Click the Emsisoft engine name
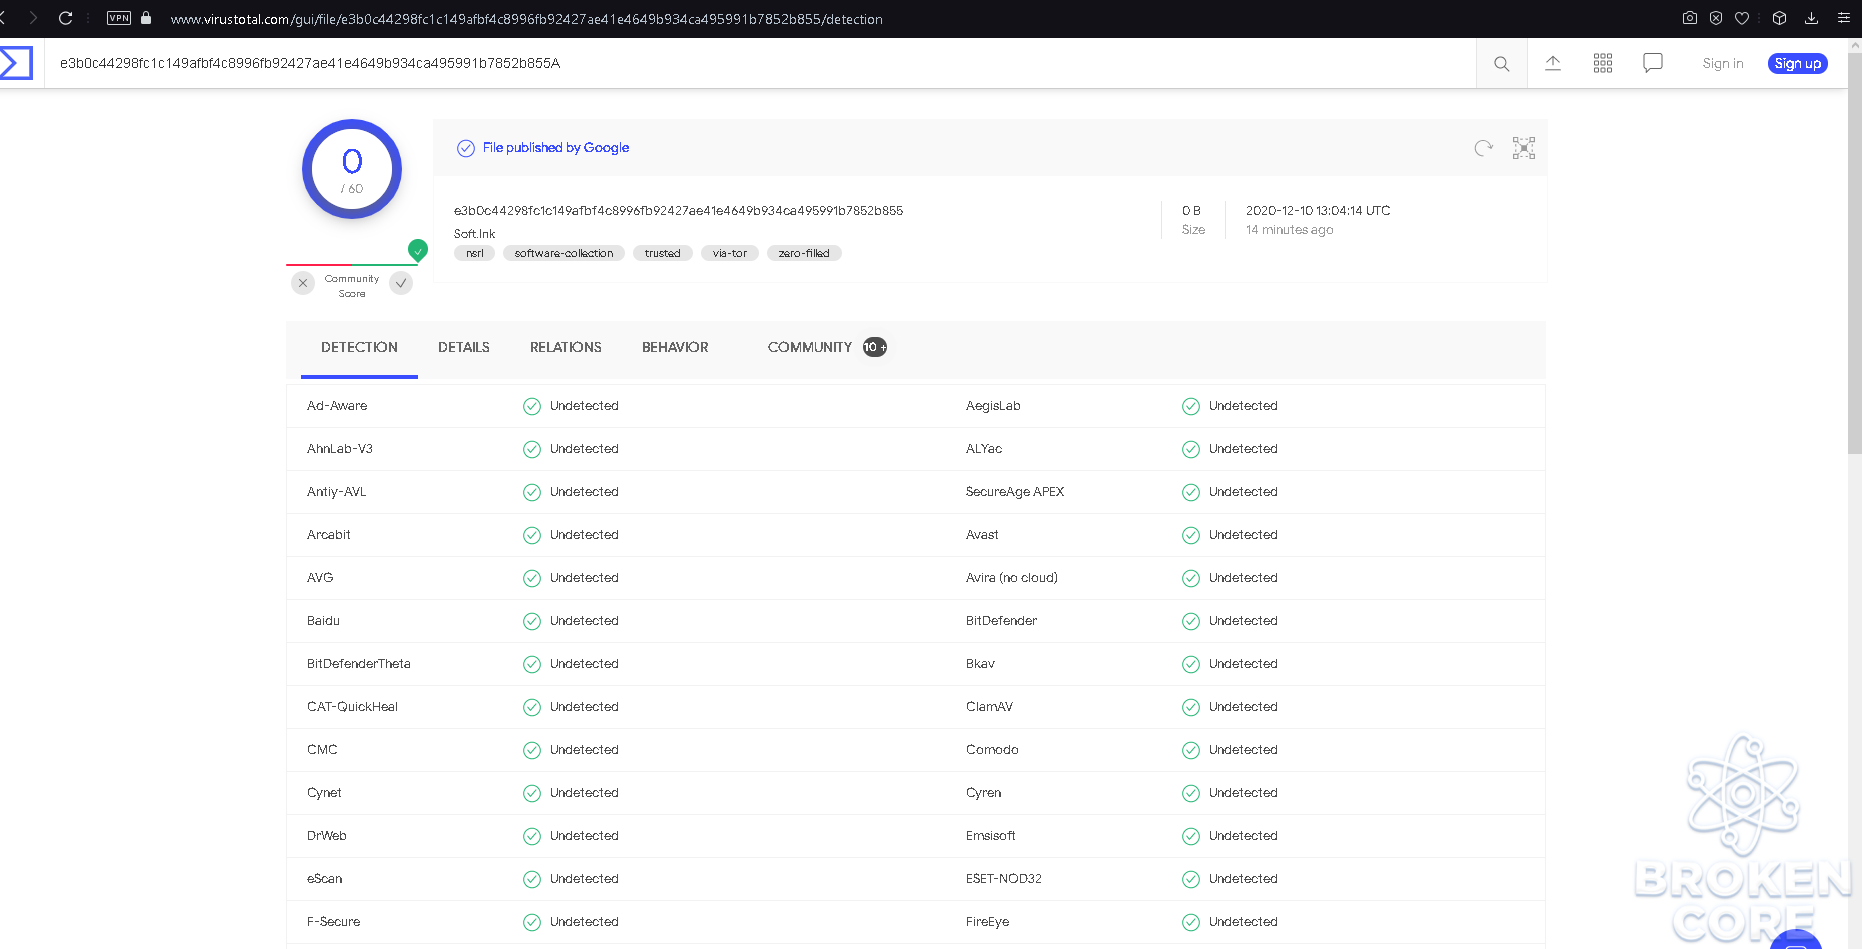Image resolution: width=1862 pixels, height=949 pixels. pos(991,836)
